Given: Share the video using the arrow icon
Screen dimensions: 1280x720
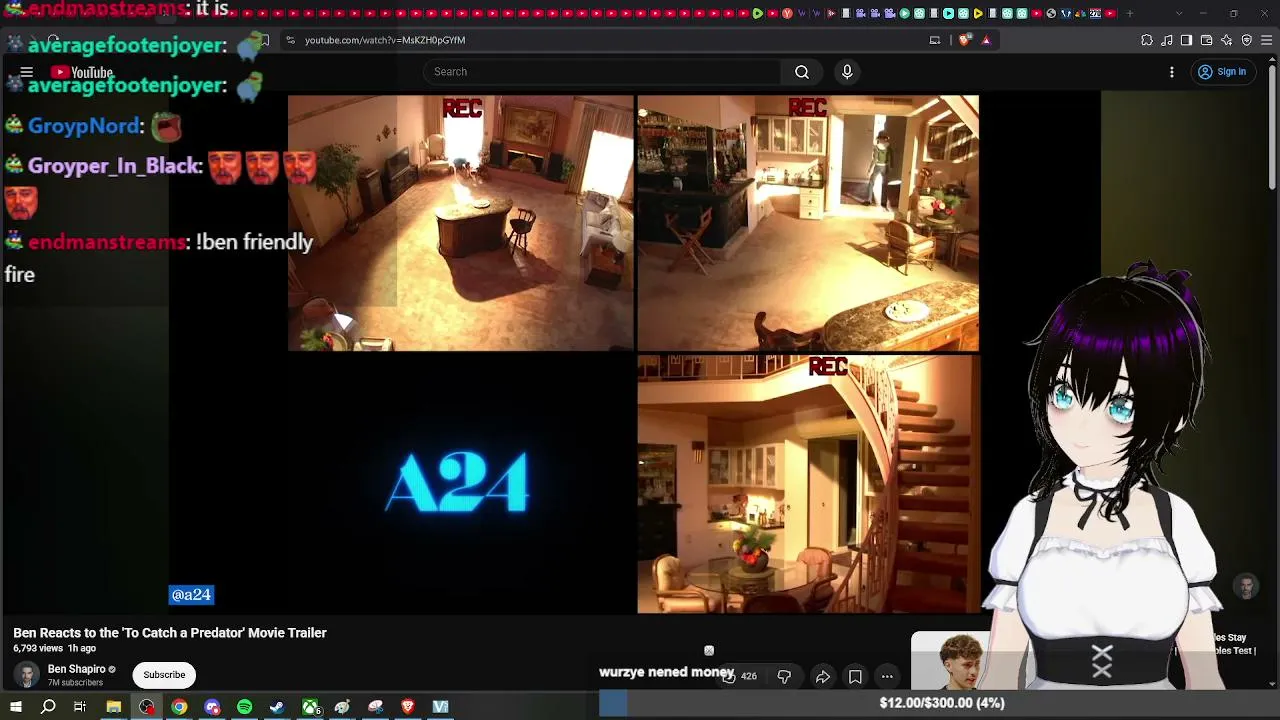Looking at the screenshot, I should click(822, 677).
